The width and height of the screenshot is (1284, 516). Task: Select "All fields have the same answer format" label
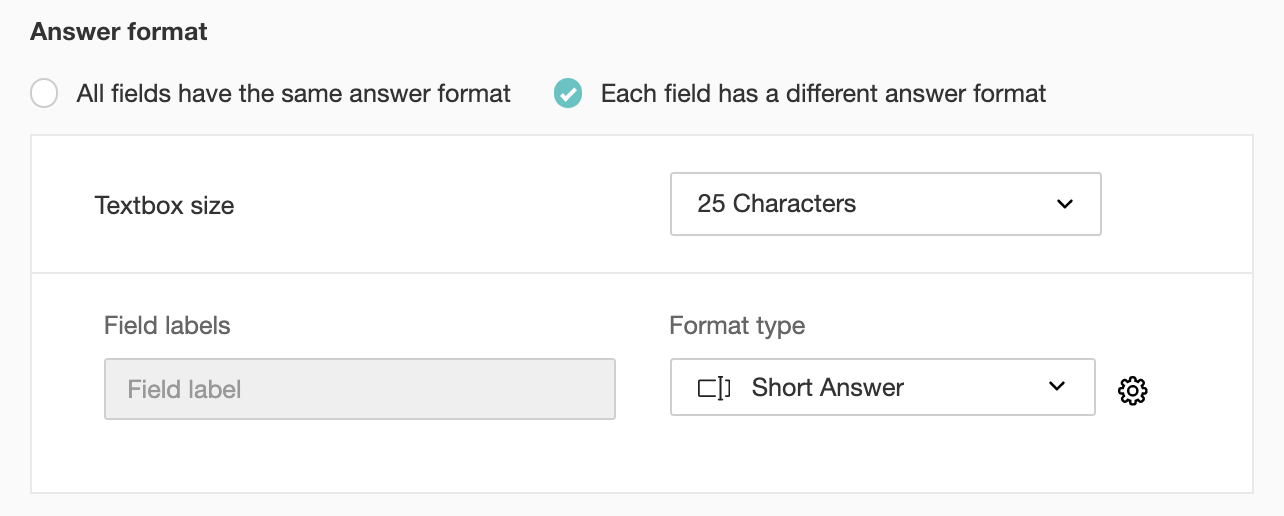293,94
